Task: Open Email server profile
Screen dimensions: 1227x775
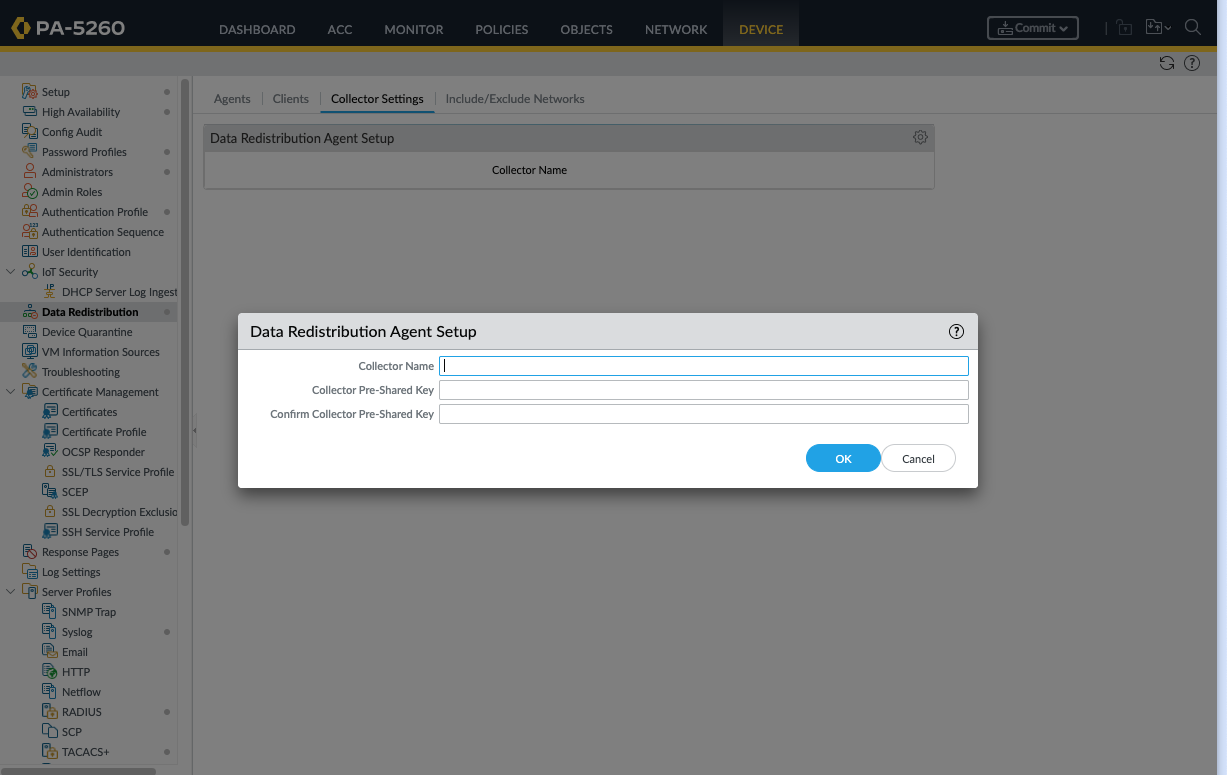Action: click(75, 652)
